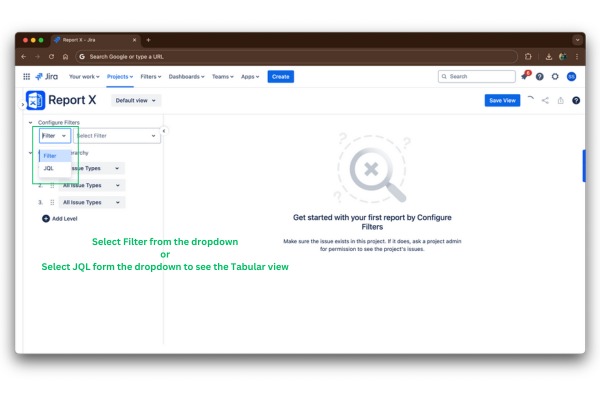Click the Report X app logo
This screenshot has height=400, width=600.
point(36,100)
